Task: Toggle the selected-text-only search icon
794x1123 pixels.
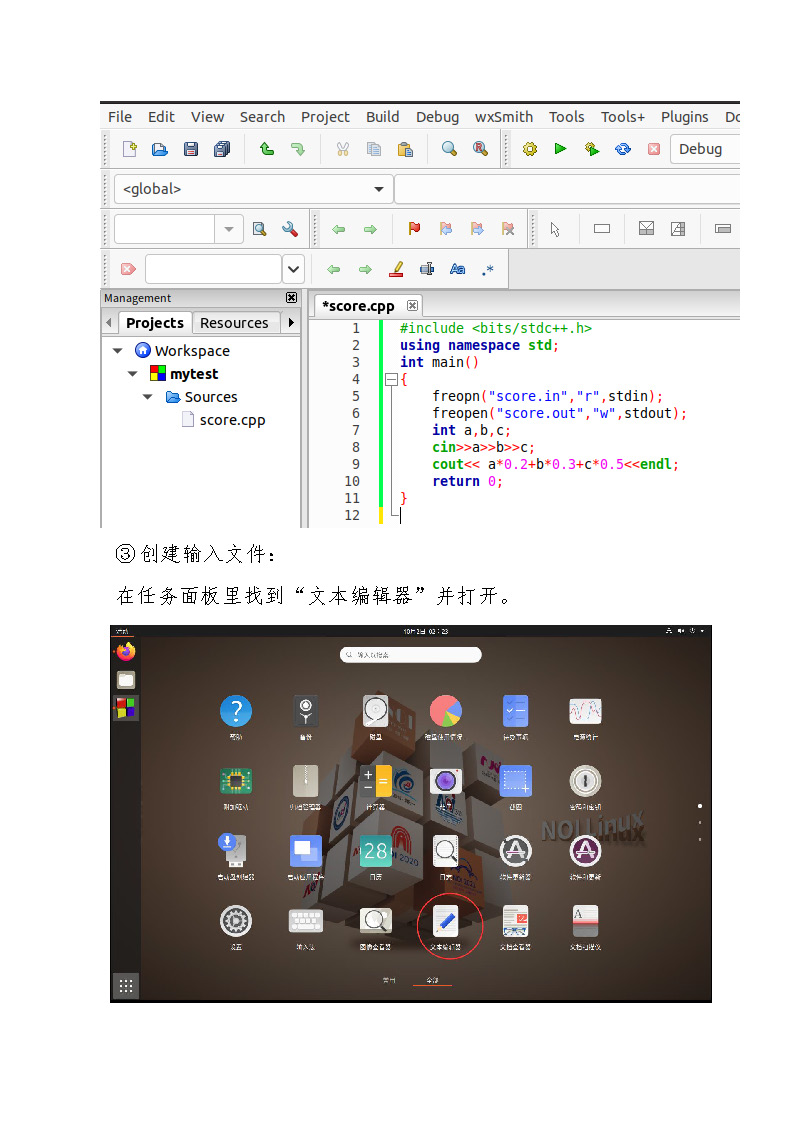Action: tap(427, 269)
